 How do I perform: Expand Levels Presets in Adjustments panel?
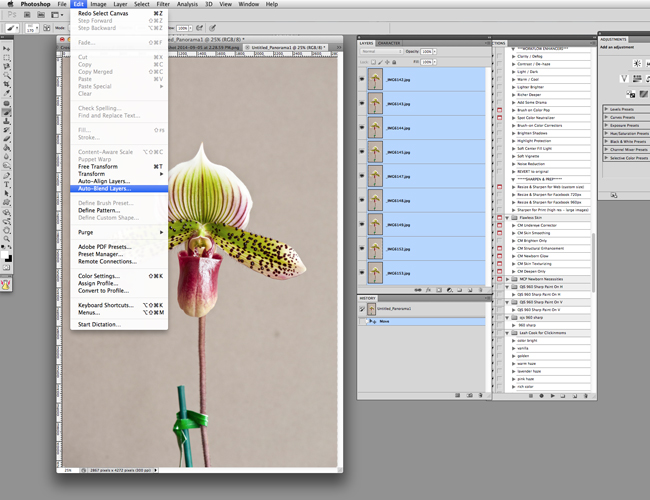pyautogui.click(x=606, y=109)
